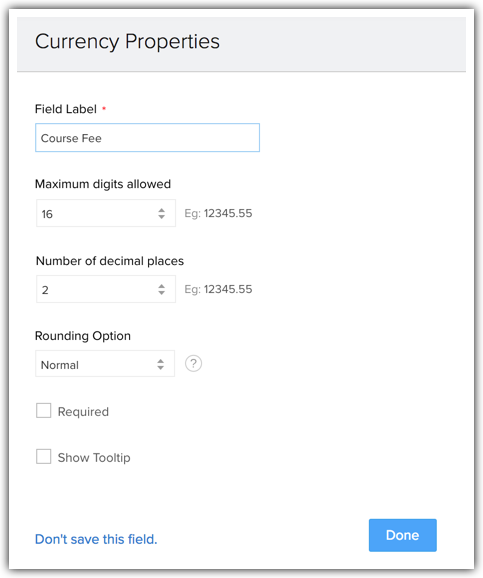Screen dimensions: 483x578
Task: Click the Field Label caption text
Action: [x=66, y=109]
